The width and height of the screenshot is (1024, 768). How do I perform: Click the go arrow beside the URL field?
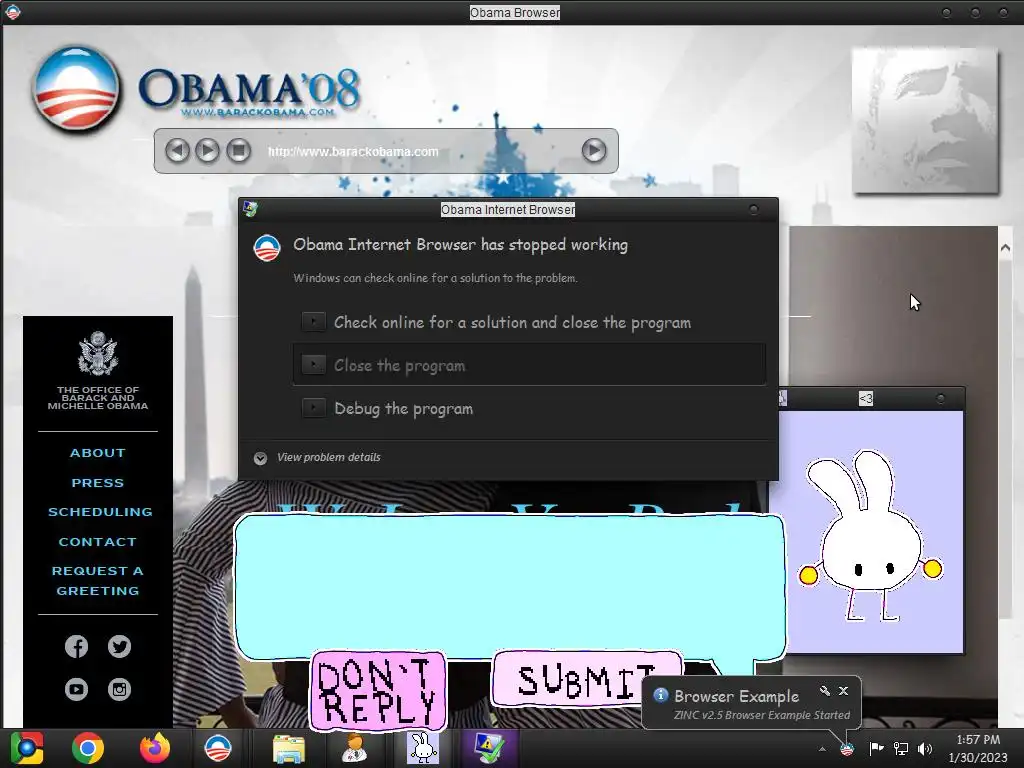coord(594,151)
